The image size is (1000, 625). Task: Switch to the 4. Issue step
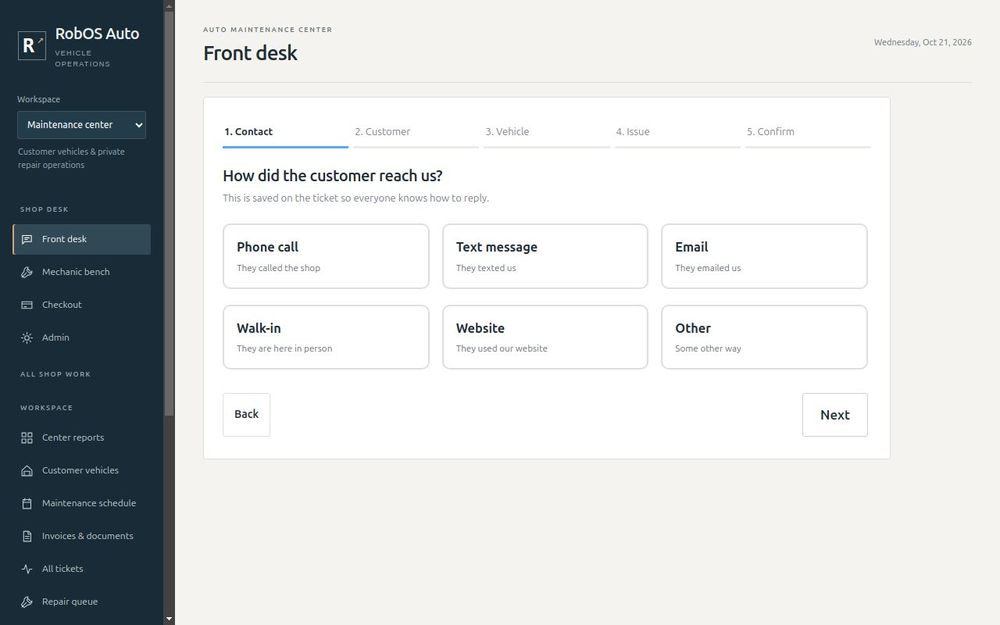(x=677, y=133)
